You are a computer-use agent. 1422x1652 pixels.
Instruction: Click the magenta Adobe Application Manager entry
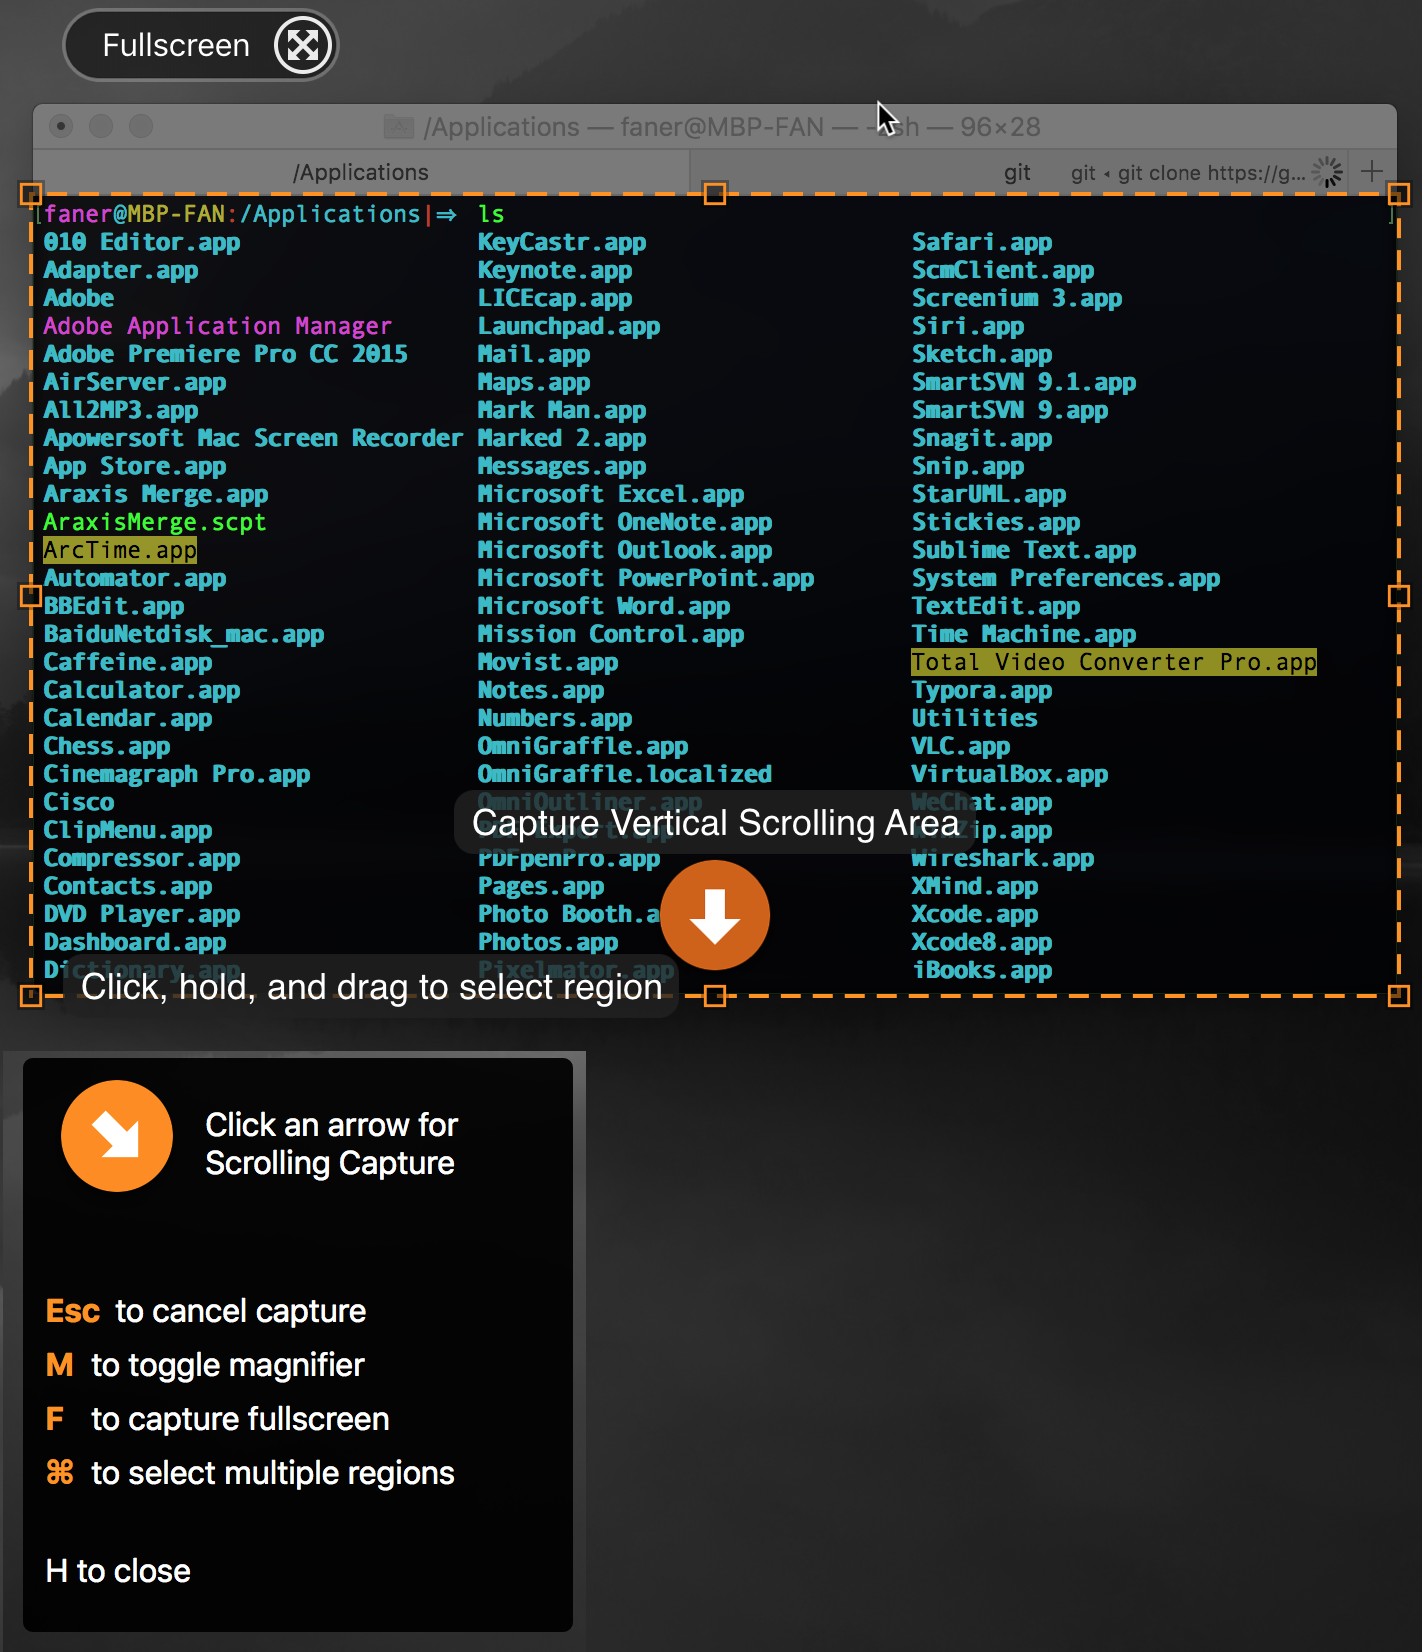pos(218,326)
